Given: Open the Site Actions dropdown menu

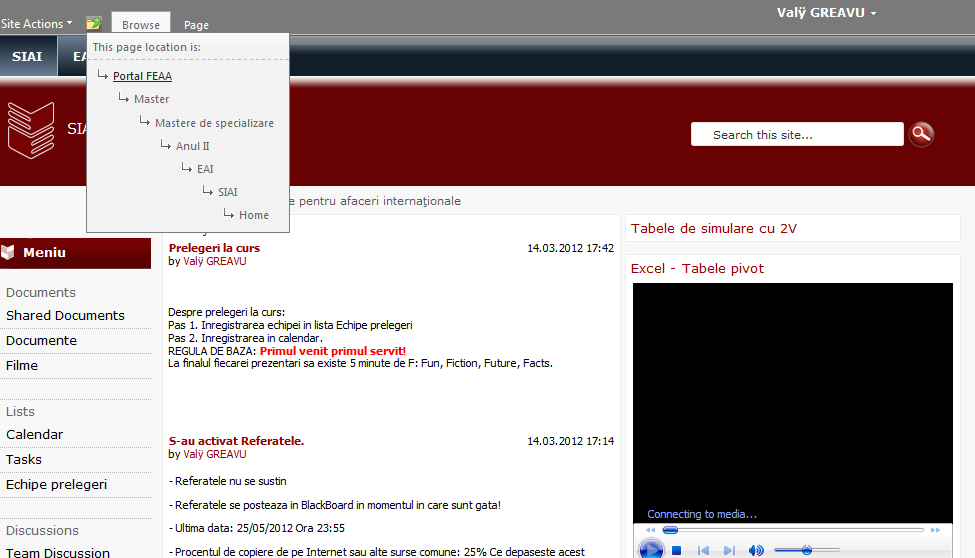Looking at the screenshot, I should click(x=36, y=23).
